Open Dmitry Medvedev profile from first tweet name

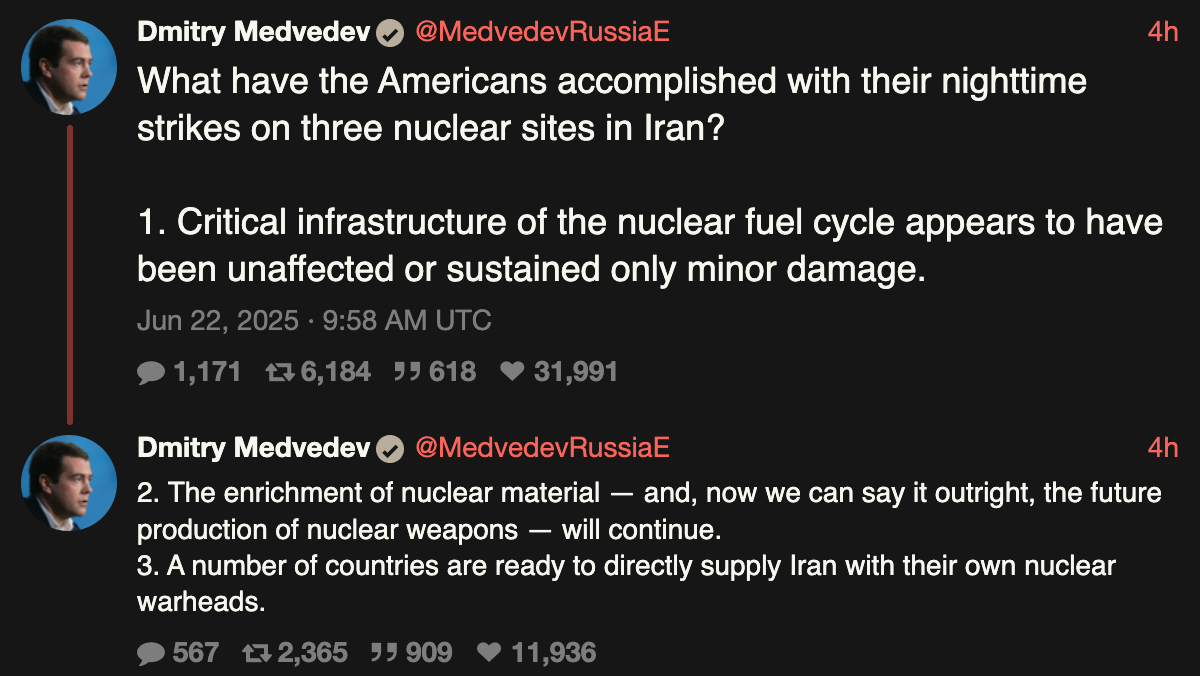(x=254, y=32)
